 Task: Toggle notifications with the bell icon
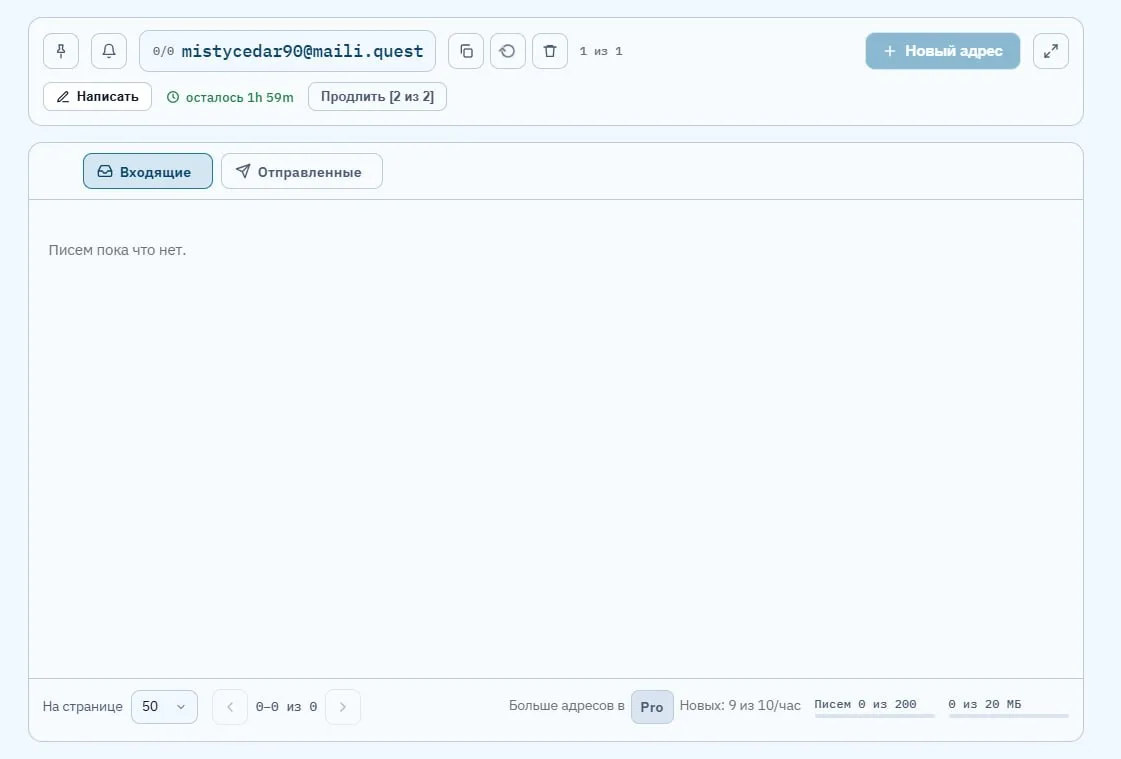(x=109, y=51)
